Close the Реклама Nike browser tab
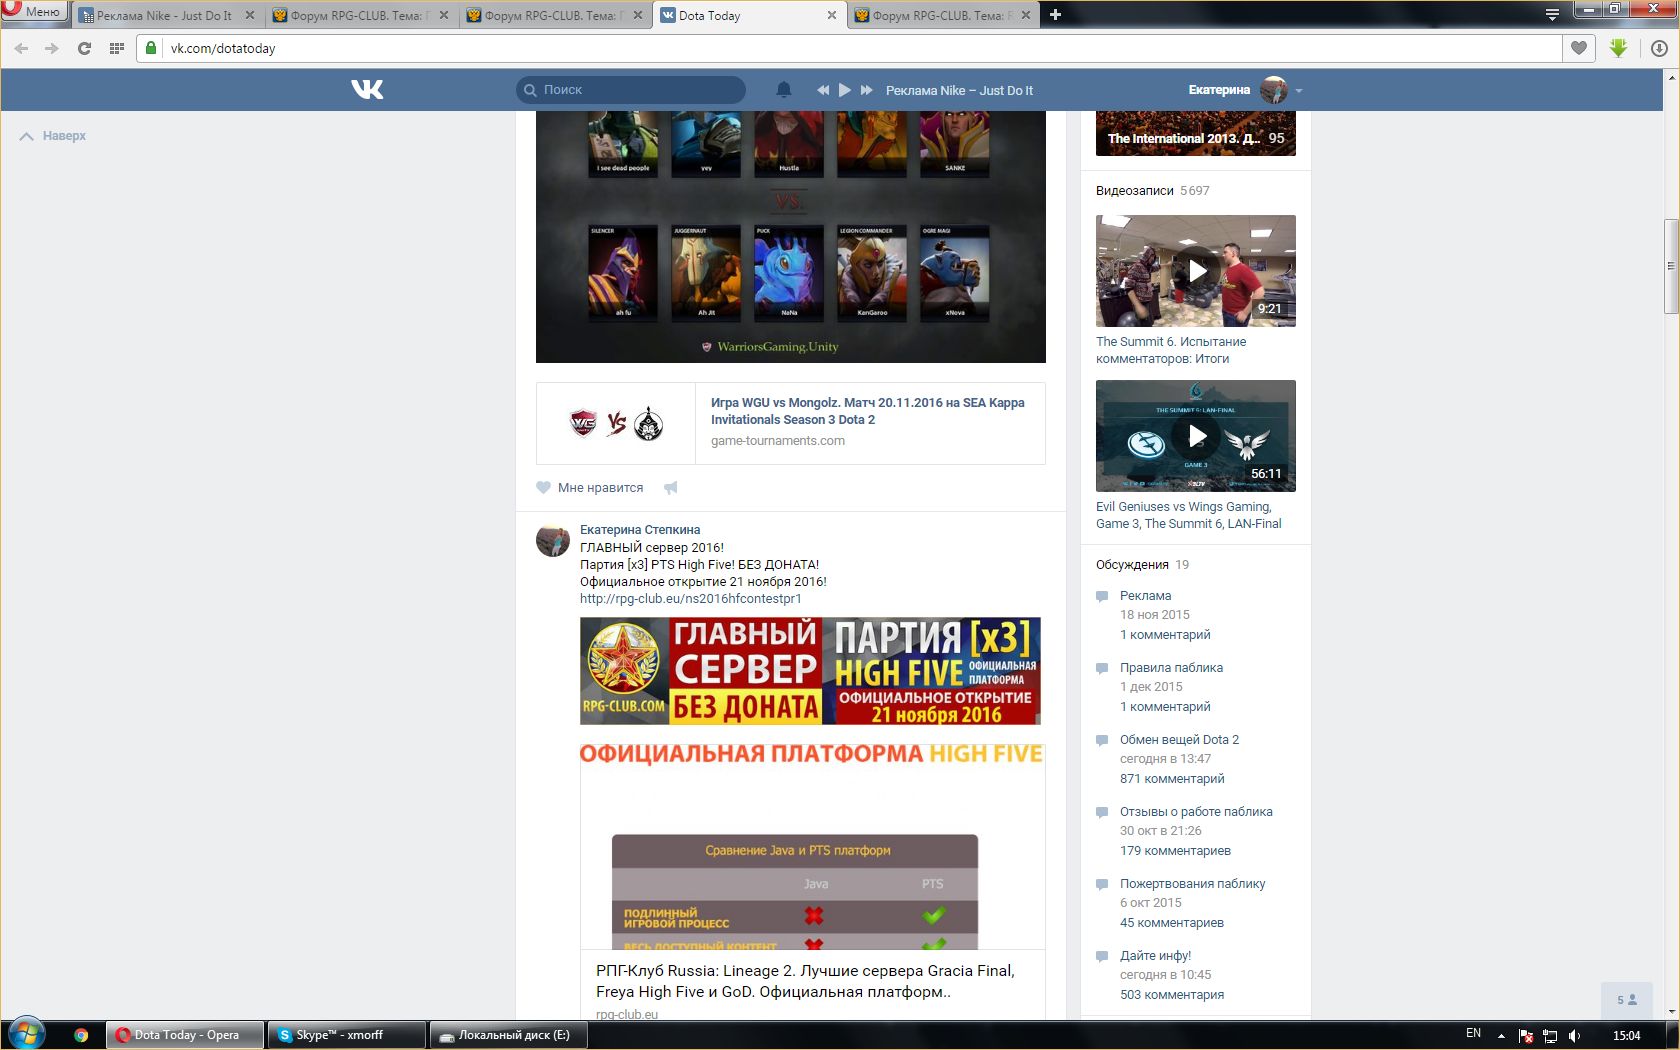This screenshot has height=1050, width=1680. point(249,16)
